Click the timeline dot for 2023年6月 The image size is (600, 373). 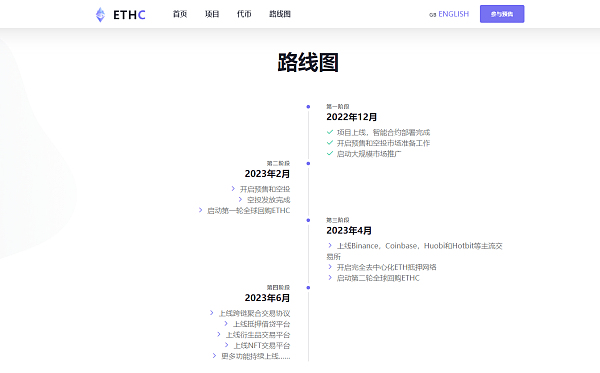click(308, 287)
